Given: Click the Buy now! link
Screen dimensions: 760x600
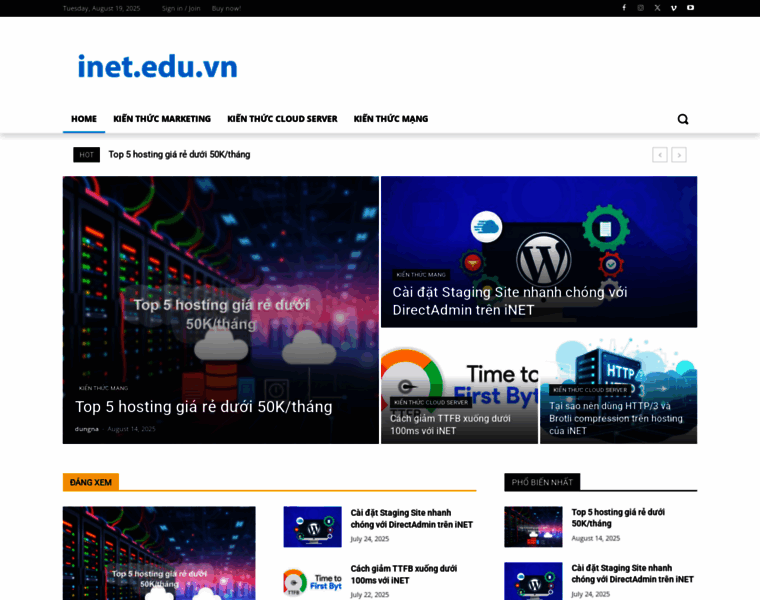Looking at the screenshot, I should pos(226,8).
